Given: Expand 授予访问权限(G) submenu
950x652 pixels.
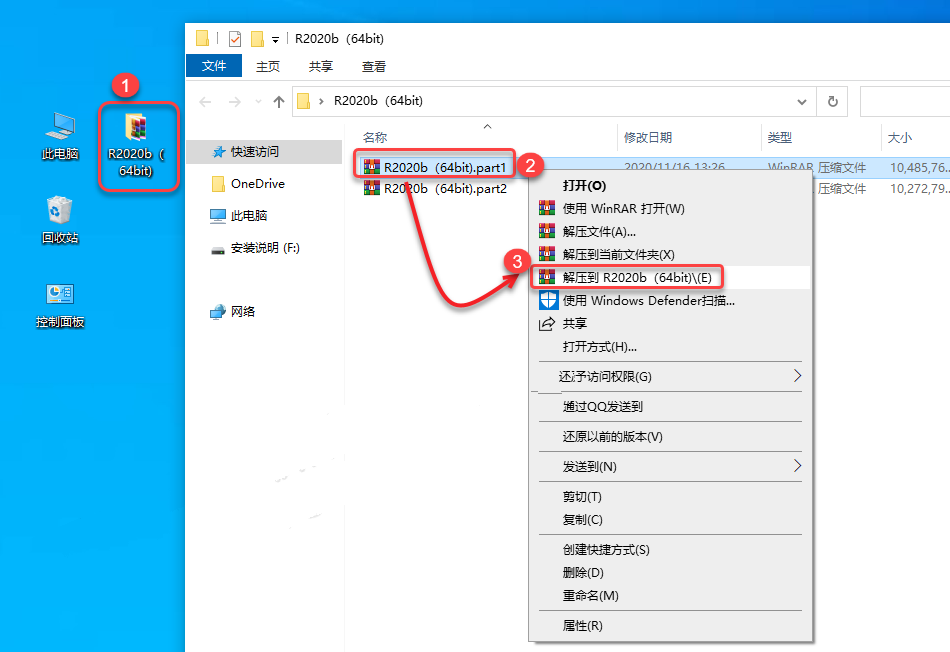Looking at the screenshot, I should click(x=669, y=376).
